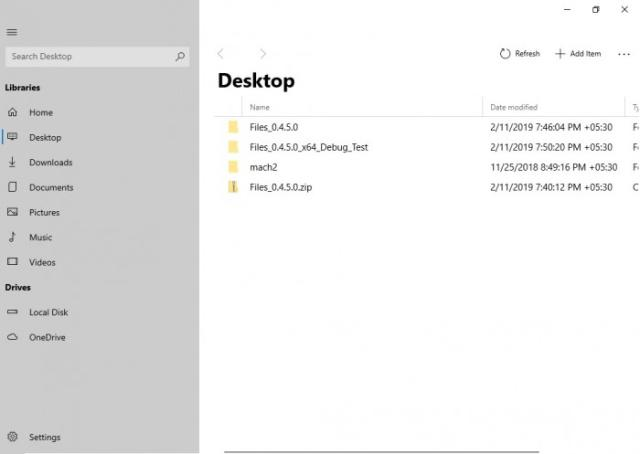Screen dimensions: 640x454
Task: Sort by Date modified column header
Action: pos(514,107)
